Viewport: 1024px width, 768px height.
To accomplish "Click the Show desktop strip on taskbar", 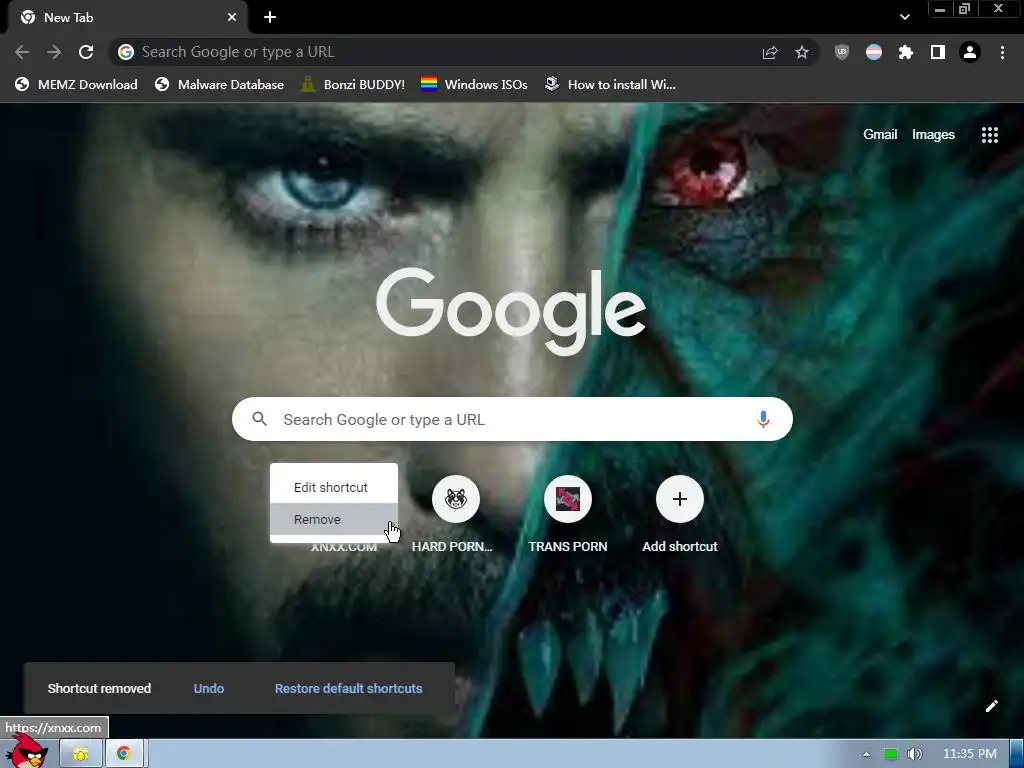I will coord(1017,754).
